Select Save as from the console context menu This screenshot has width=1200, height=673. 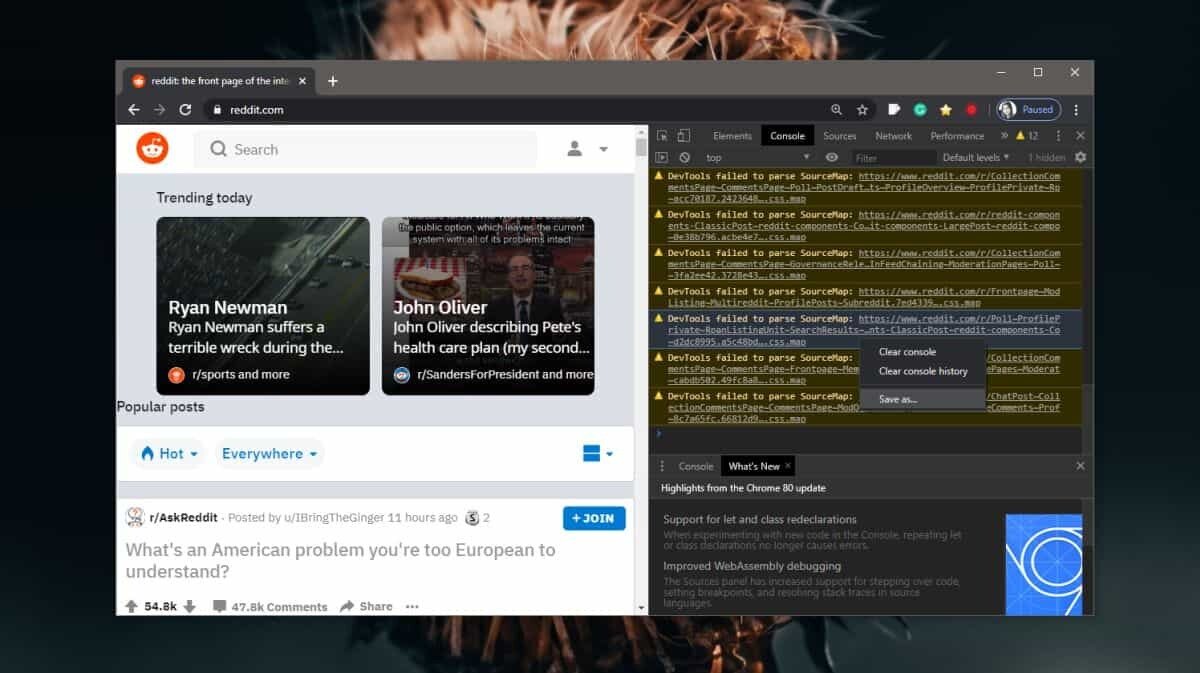tap(897, 398)
